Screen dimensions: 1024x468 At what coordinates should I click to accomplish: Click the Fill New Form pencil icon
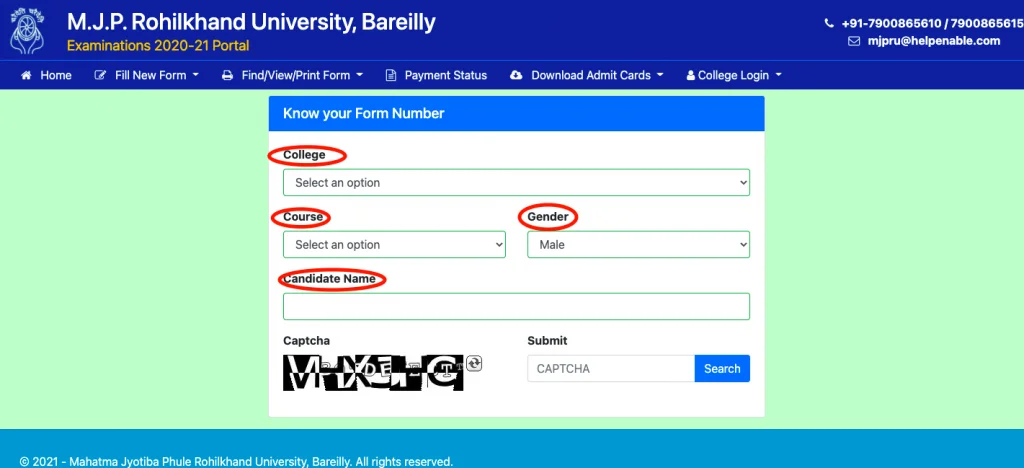pyautogui.click(x=100, y=75)
